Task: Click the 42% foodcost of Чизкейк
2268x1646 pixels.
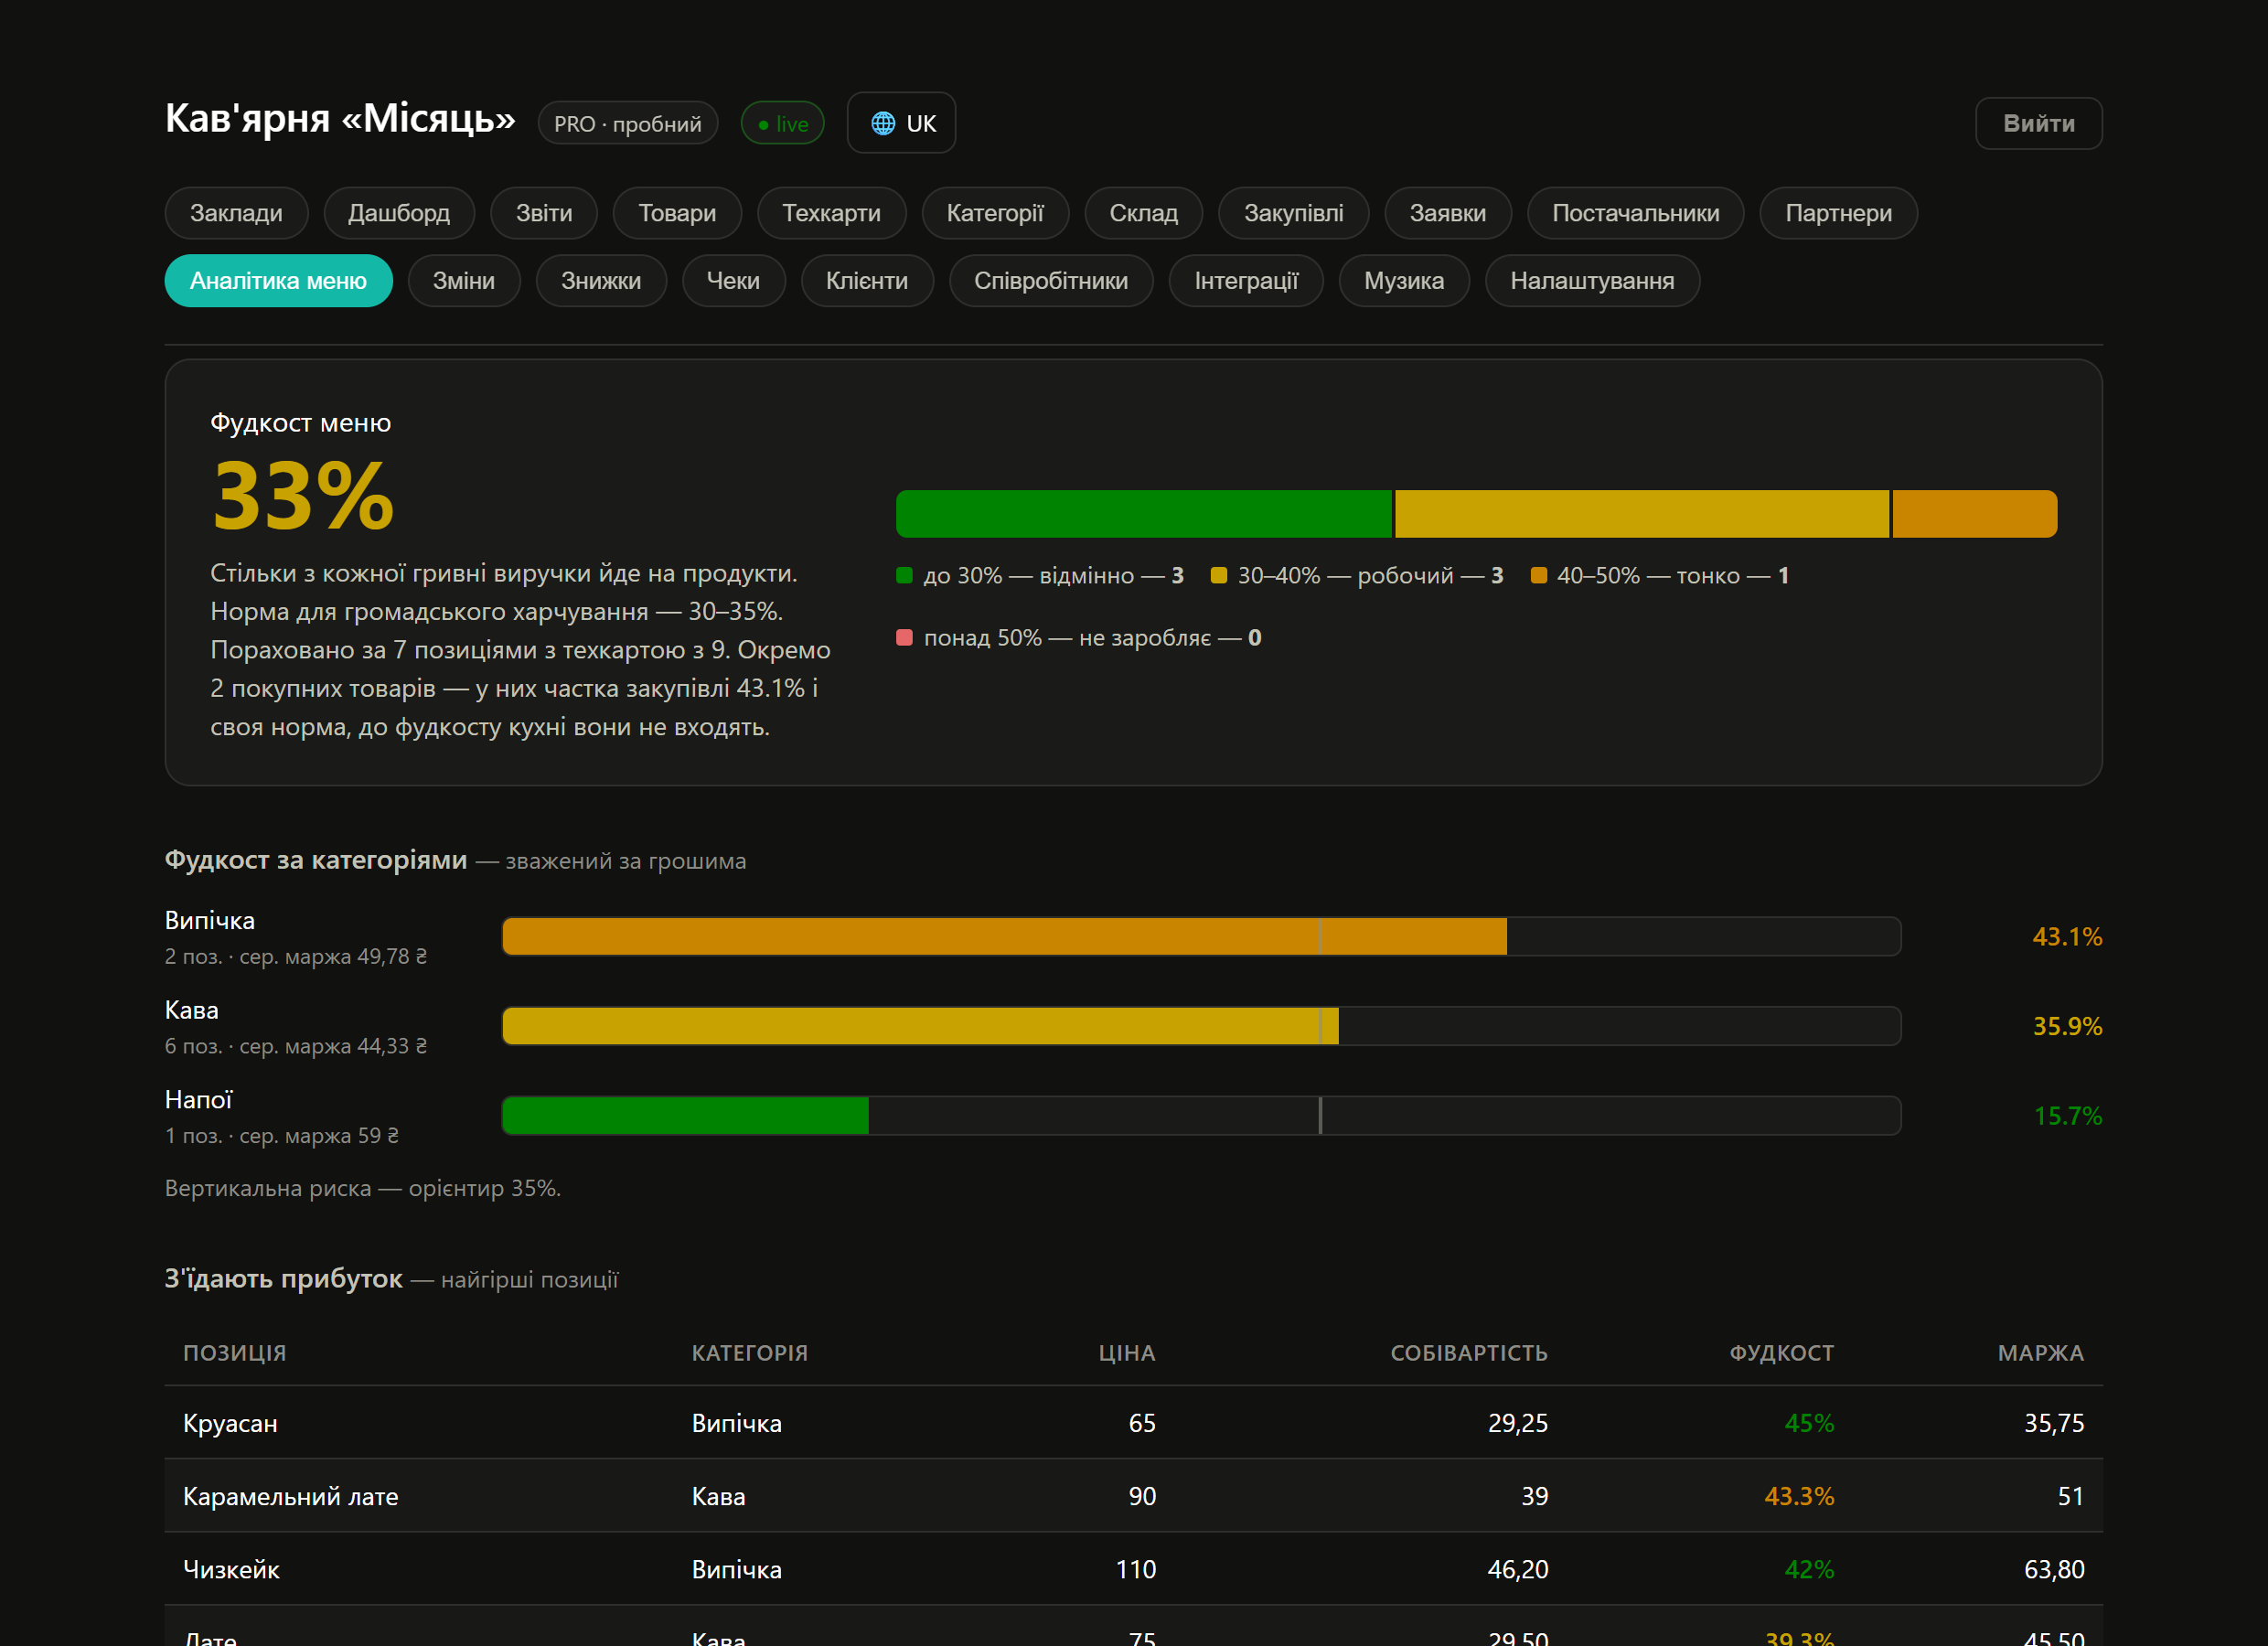Action: pos(1809,1569)
